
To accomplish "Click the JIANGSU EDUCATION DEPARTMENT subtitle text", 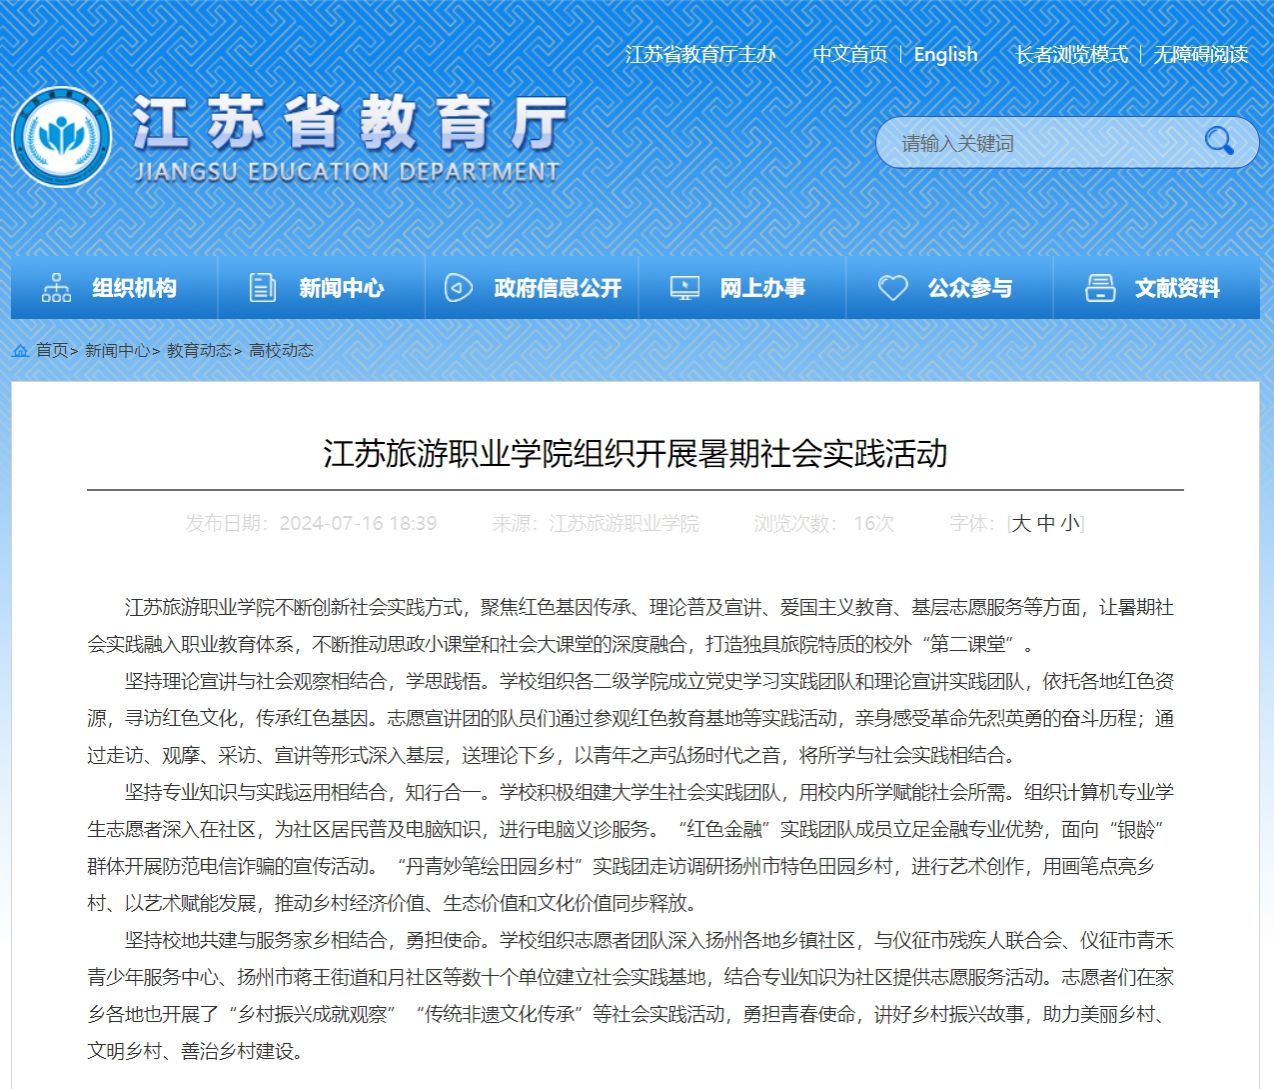I will click(x=347, y=172).
